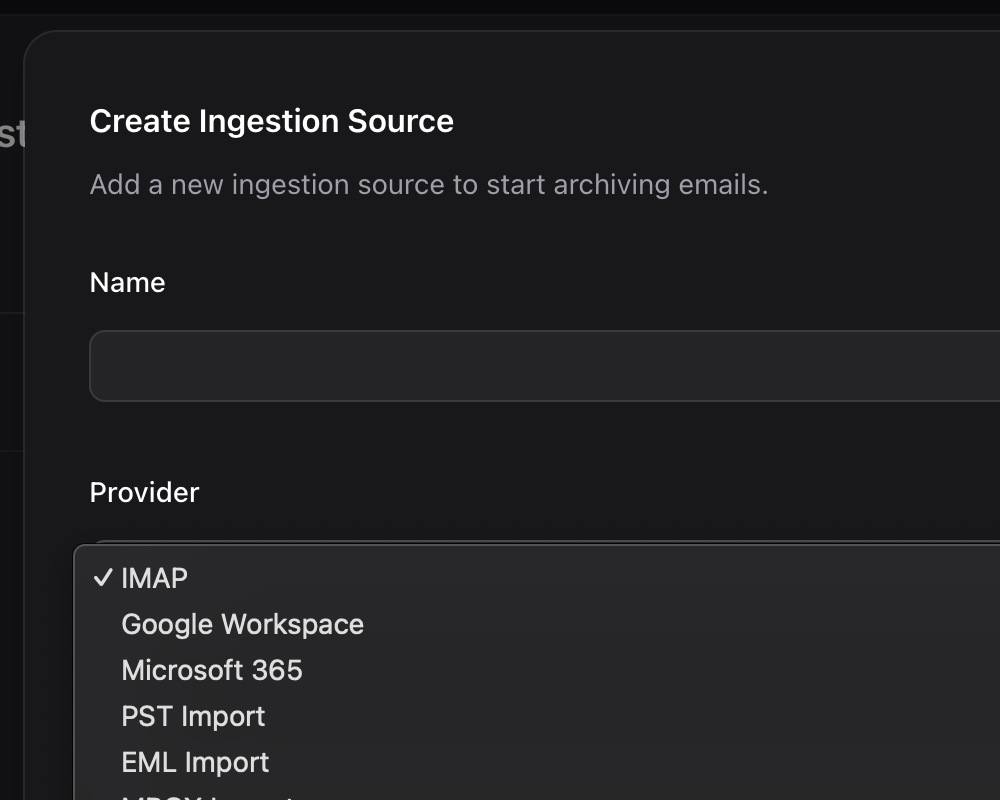
Task: Click the checkmark beside IMAP
Action: 102,579
